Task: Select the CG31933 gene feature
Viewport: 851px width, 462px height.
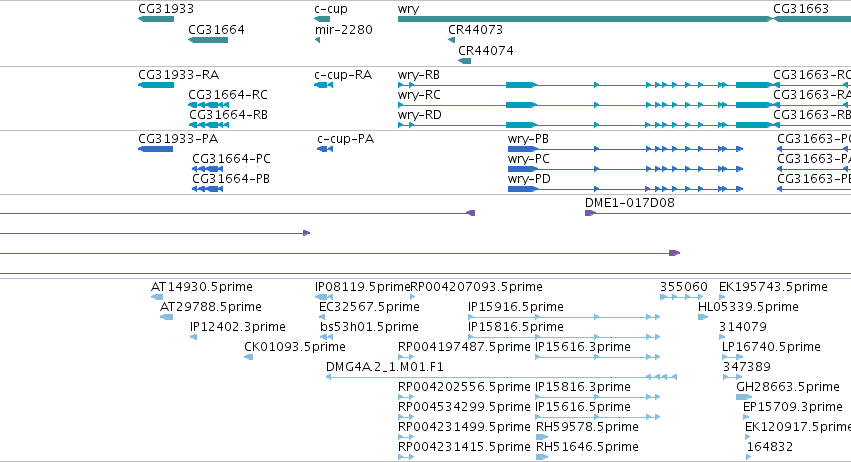Action: click(x=156, y=19)
